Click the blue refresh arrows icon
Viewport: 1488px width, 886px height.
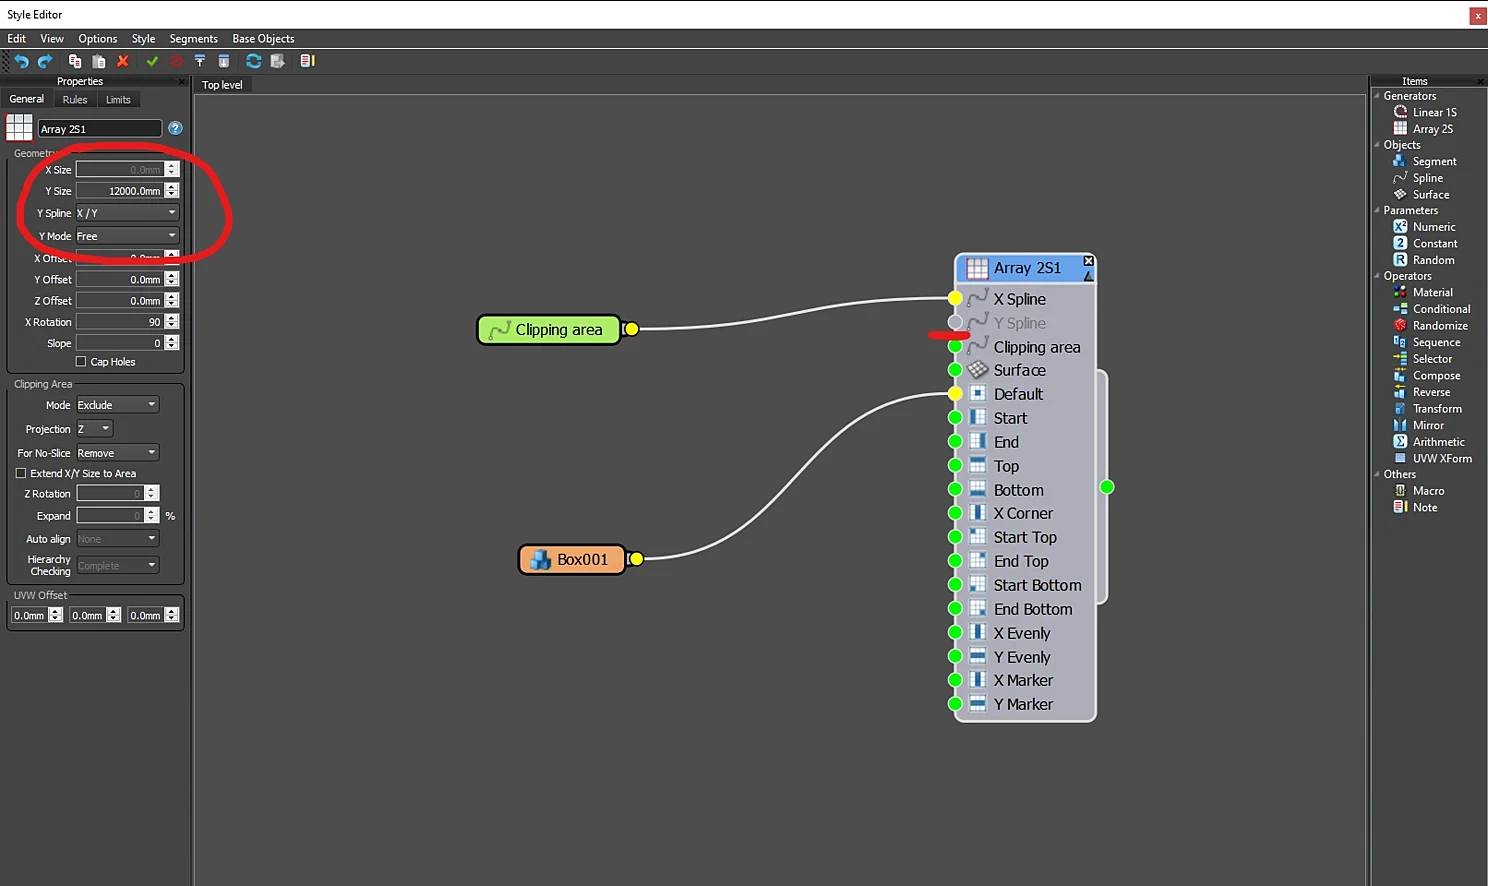254,61
